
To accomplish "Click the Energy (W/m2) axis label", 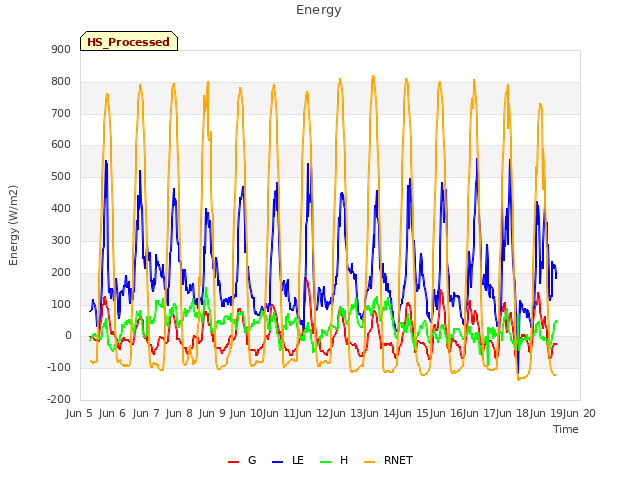I will (13, 225).
